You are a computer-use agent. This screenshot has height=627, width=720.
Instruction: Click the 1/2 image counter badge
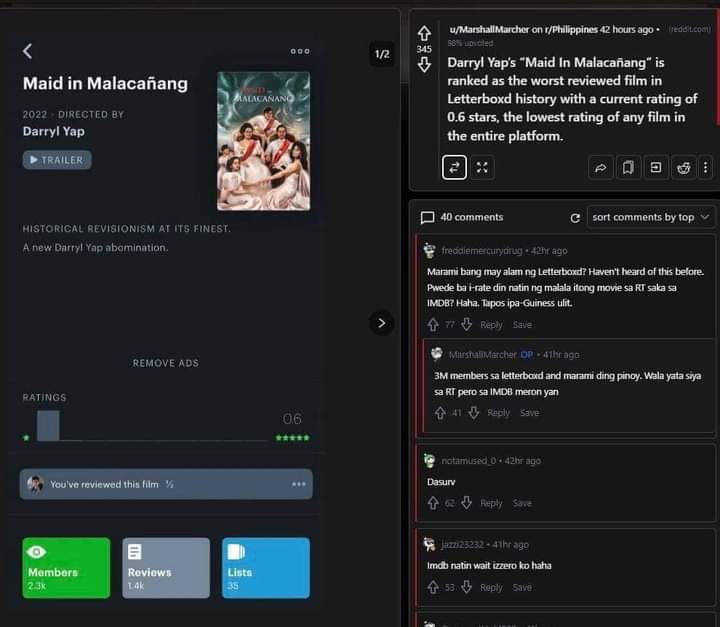click(x=382, y=54)
